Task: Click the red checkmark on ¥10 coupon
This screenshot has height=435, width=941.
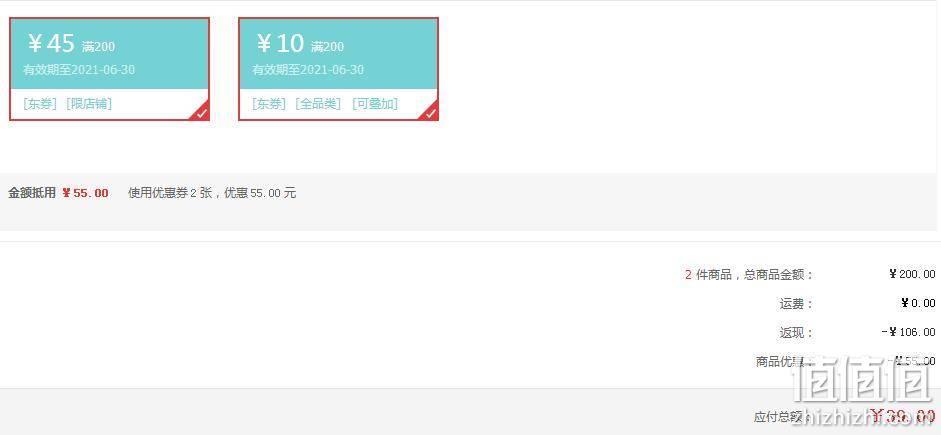Action: 431,113
